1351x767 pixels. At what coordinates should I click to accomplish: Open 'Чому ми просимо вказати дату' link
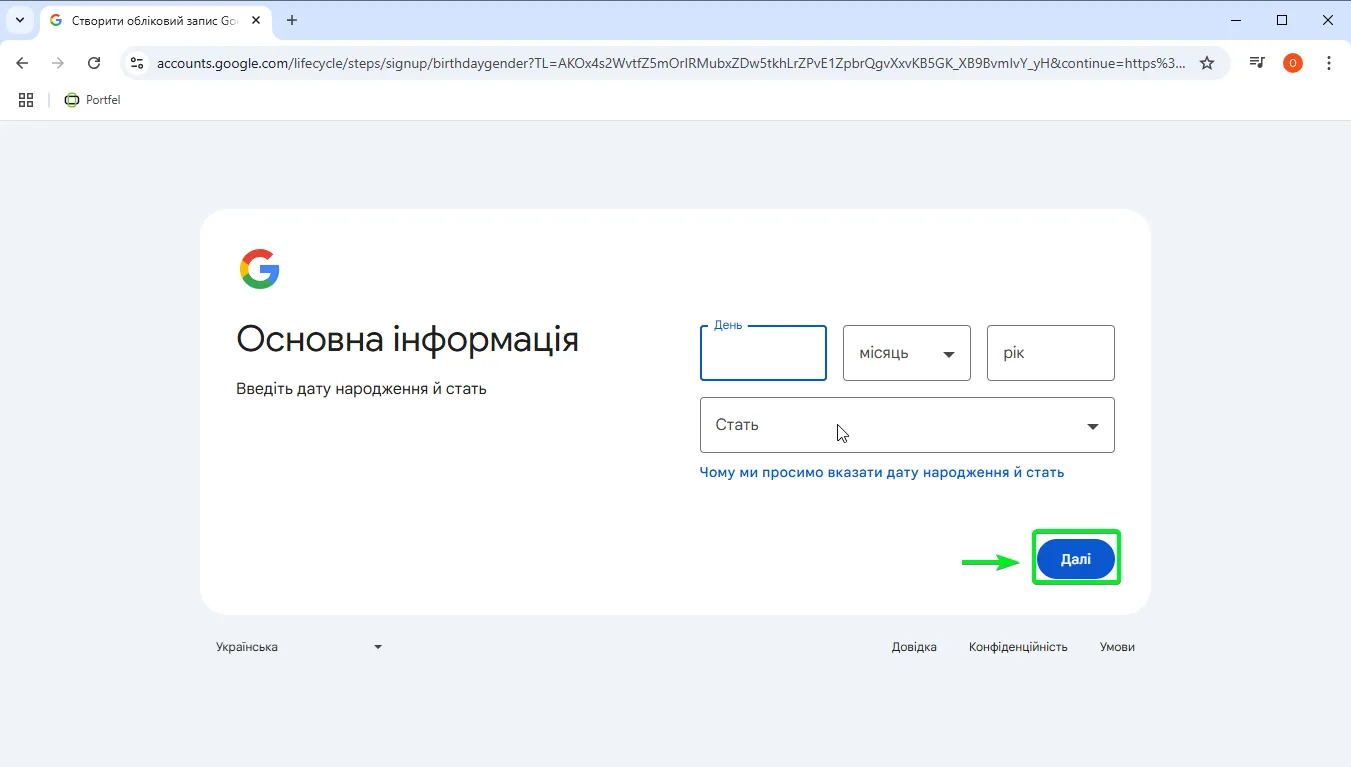pyautogui.click(x=882, y=472)
